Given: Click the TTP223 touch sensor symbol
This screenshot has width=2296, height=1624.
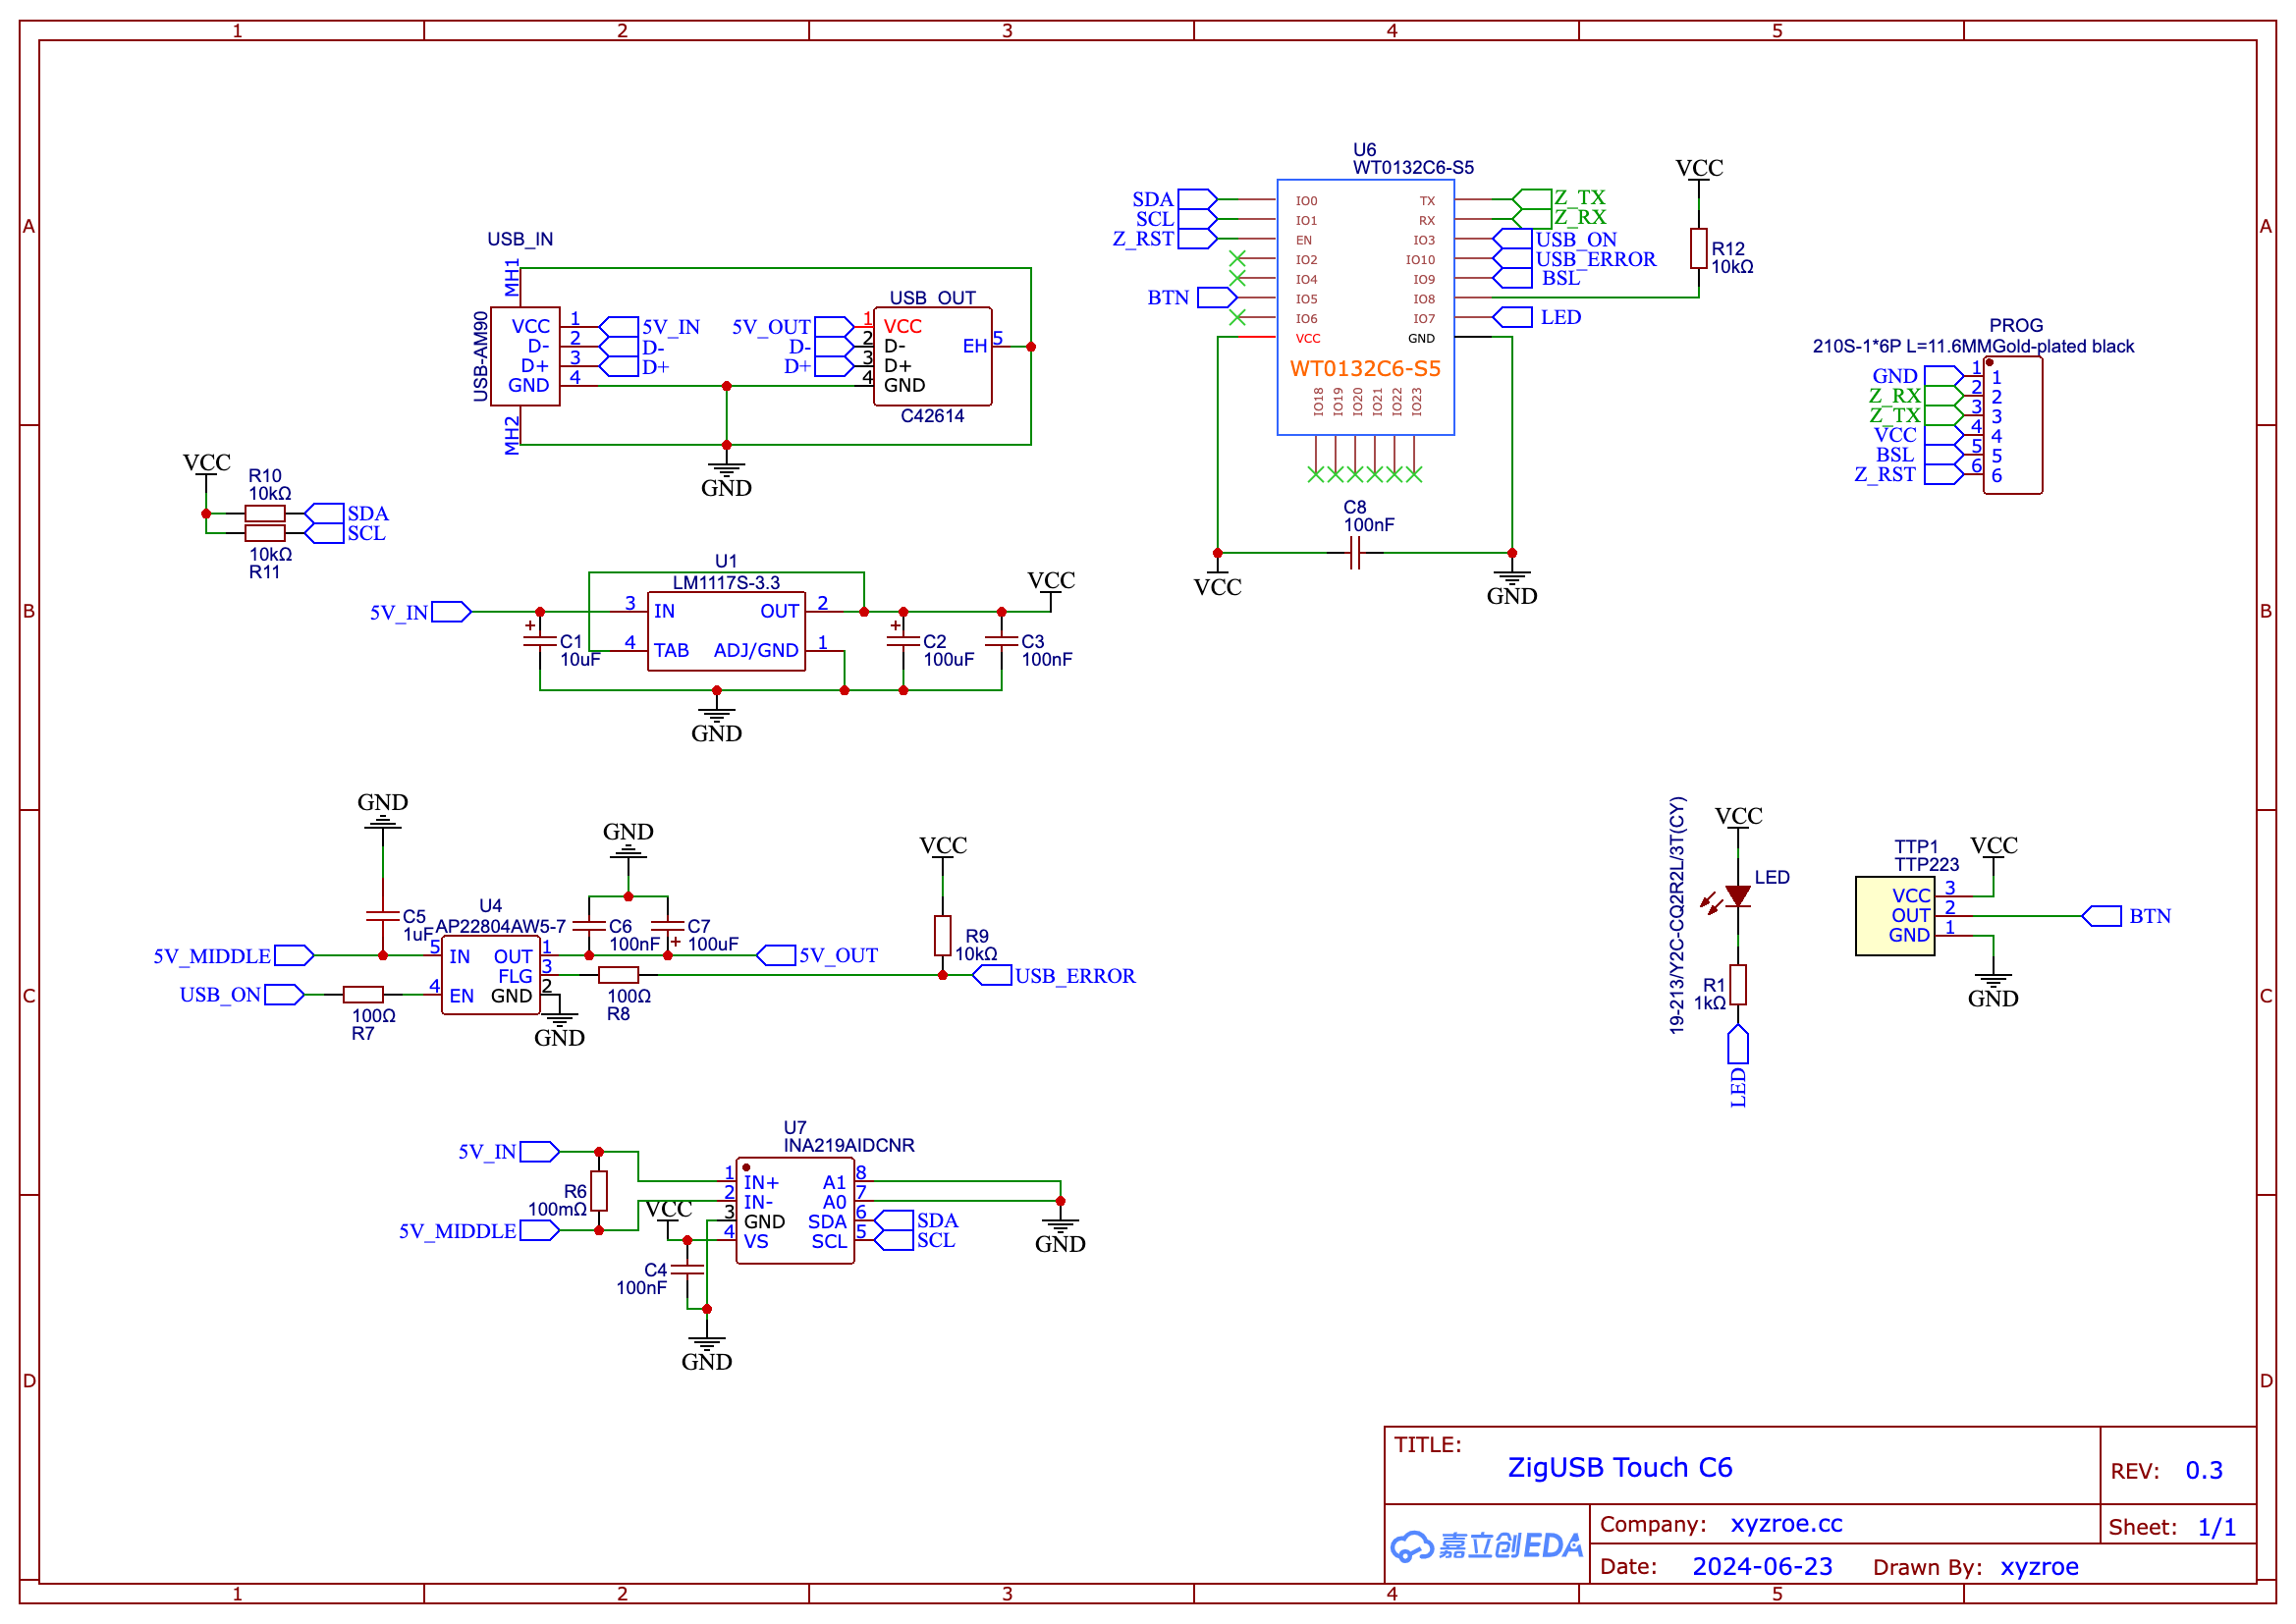Looking at the screenshot, I should point(1895,916).
